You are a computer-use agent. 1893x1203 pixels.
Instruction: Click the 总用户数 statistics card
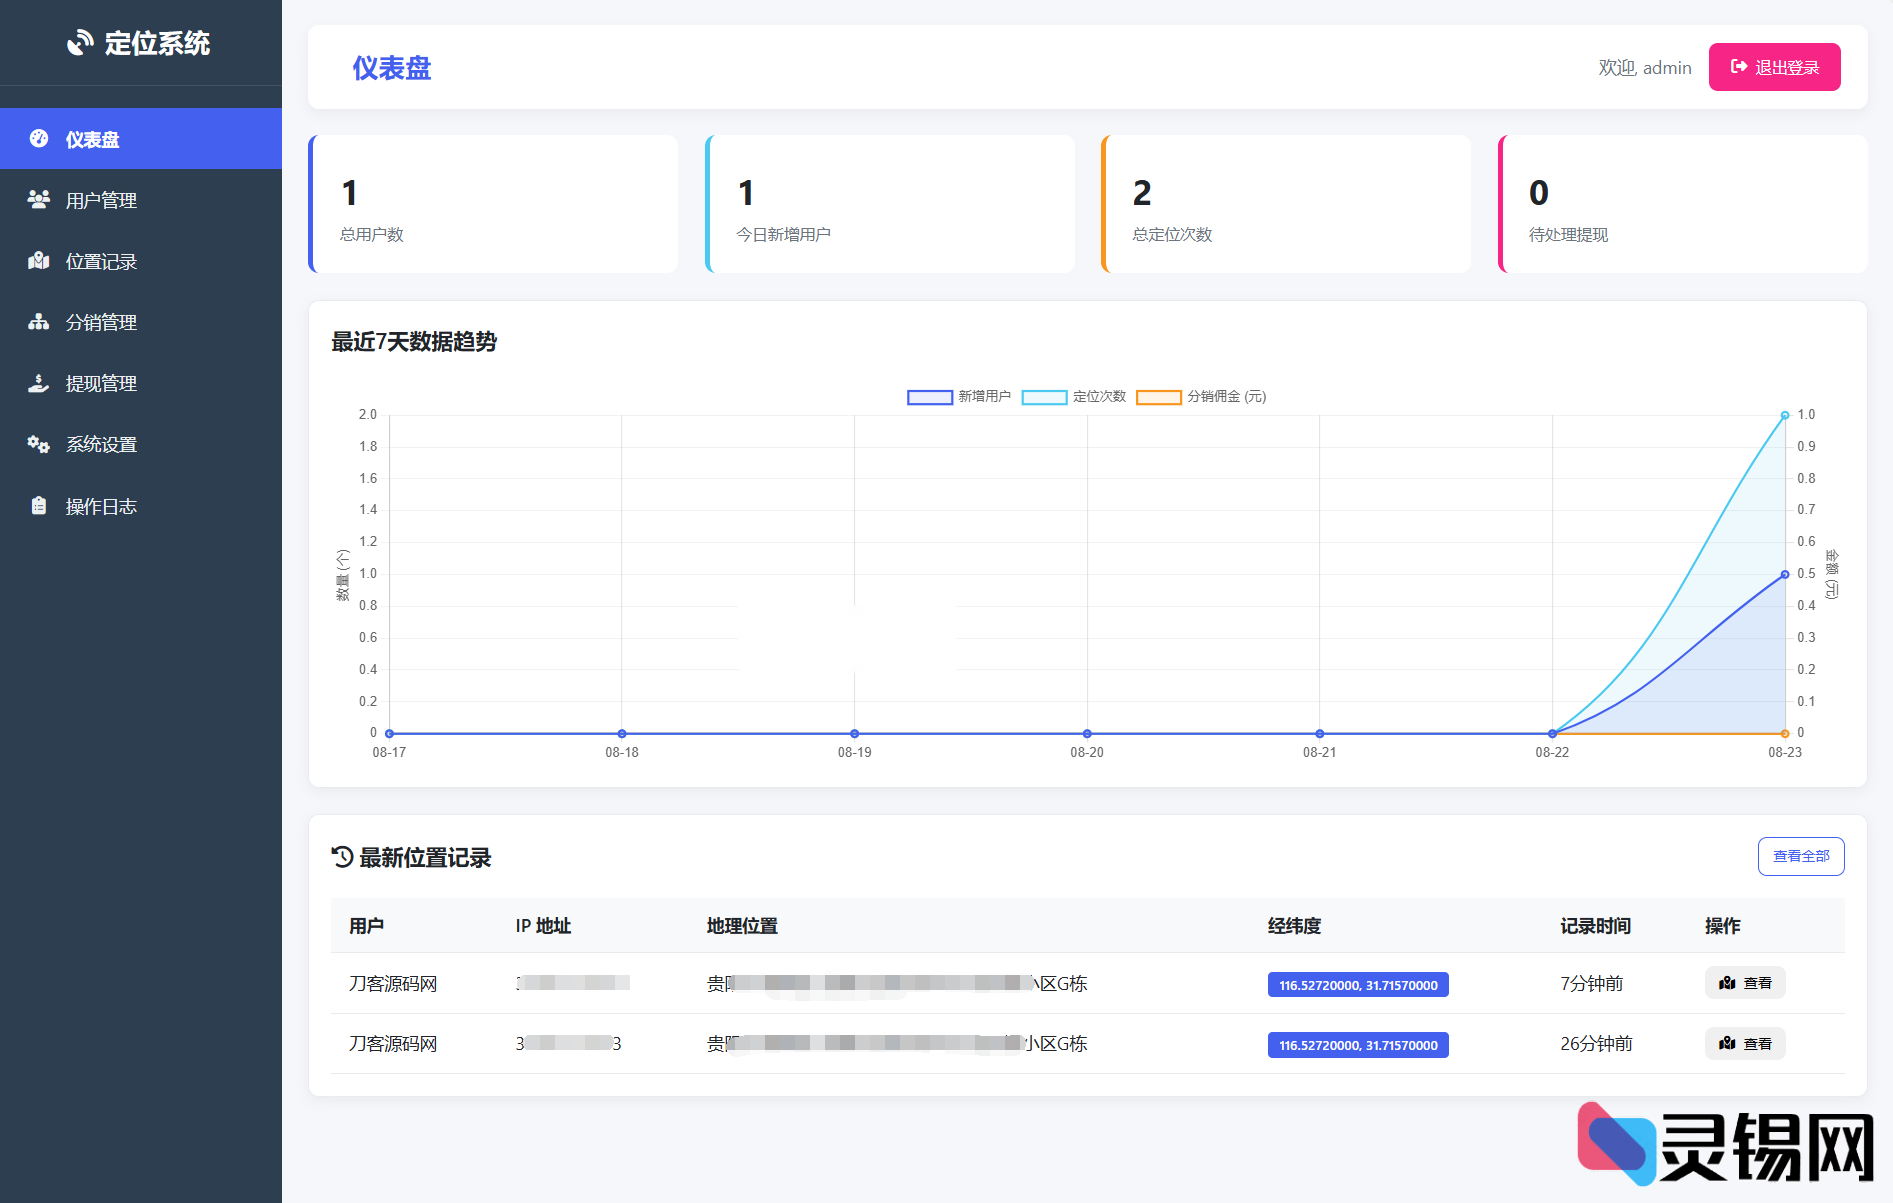pyautogui.click(x=494, y=203)
